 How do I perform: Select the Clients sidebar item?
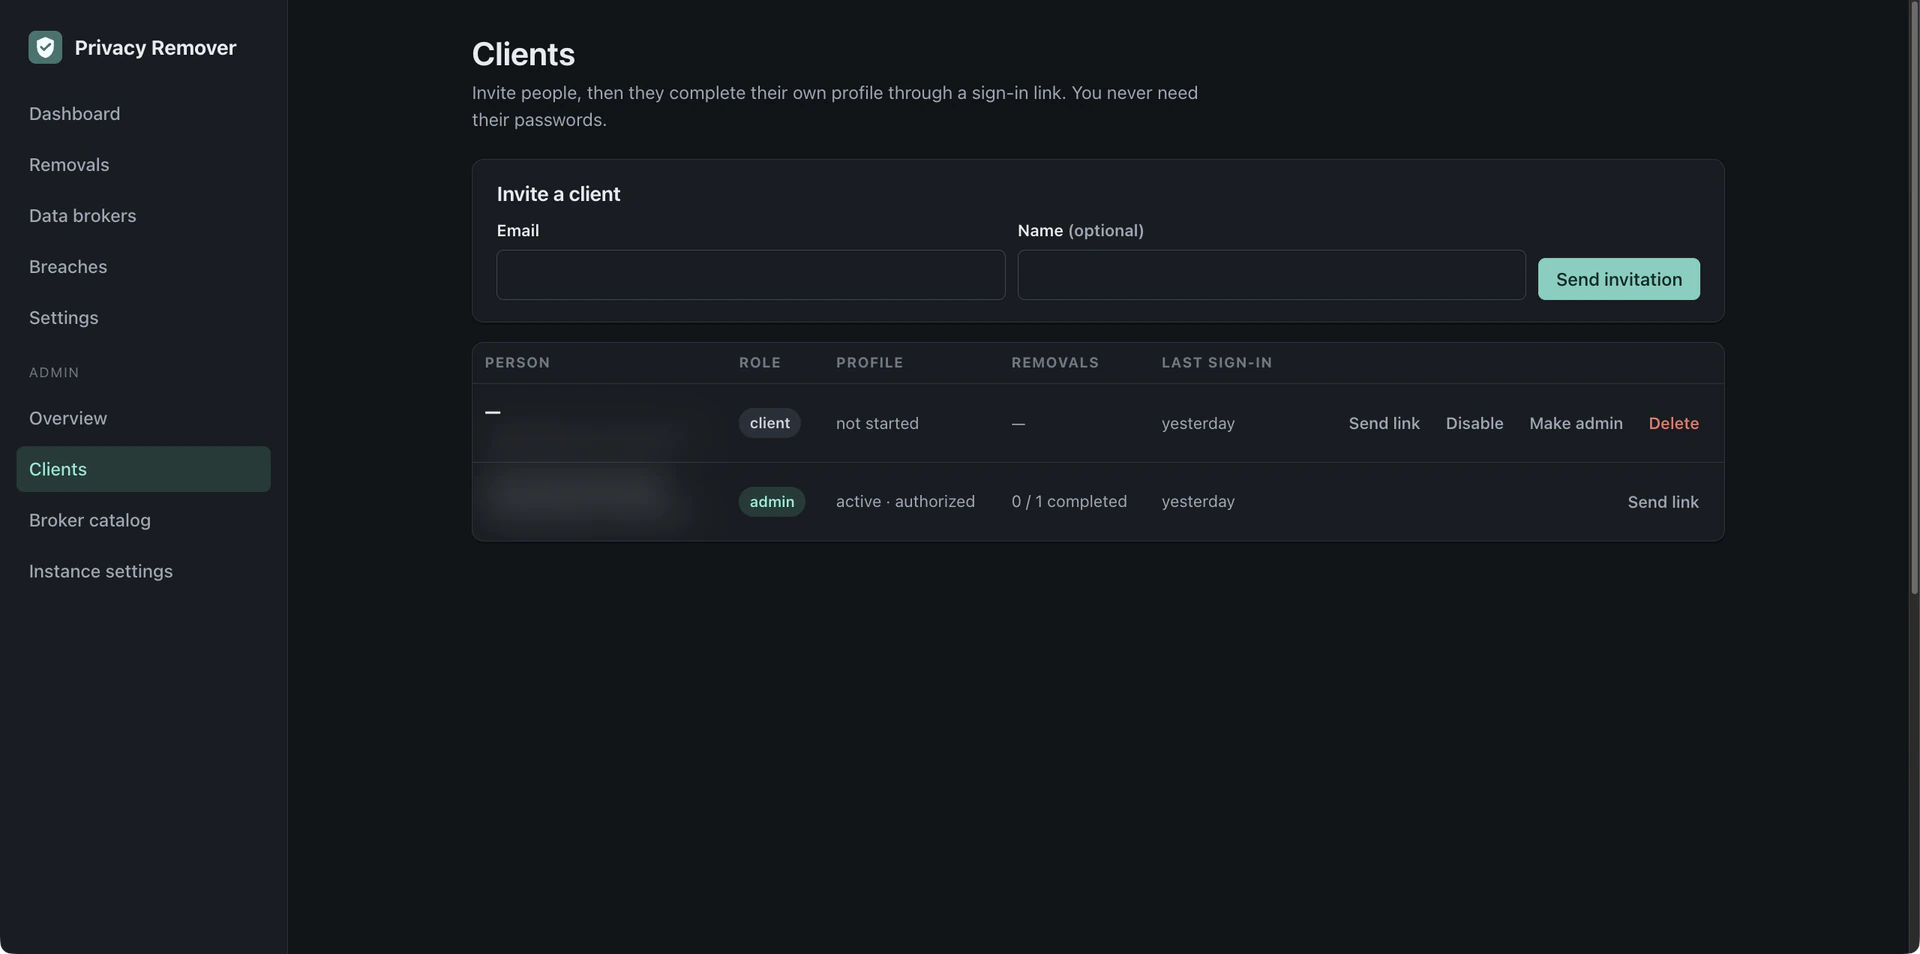[143, 469]
